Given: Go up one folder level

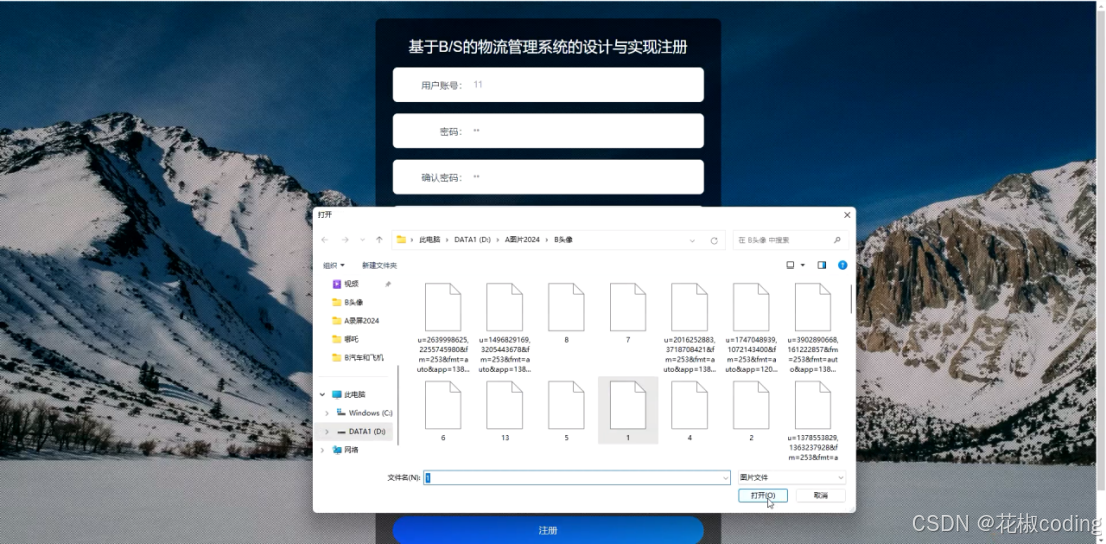Looking at the screenshot, I should [x=379, y=240].
